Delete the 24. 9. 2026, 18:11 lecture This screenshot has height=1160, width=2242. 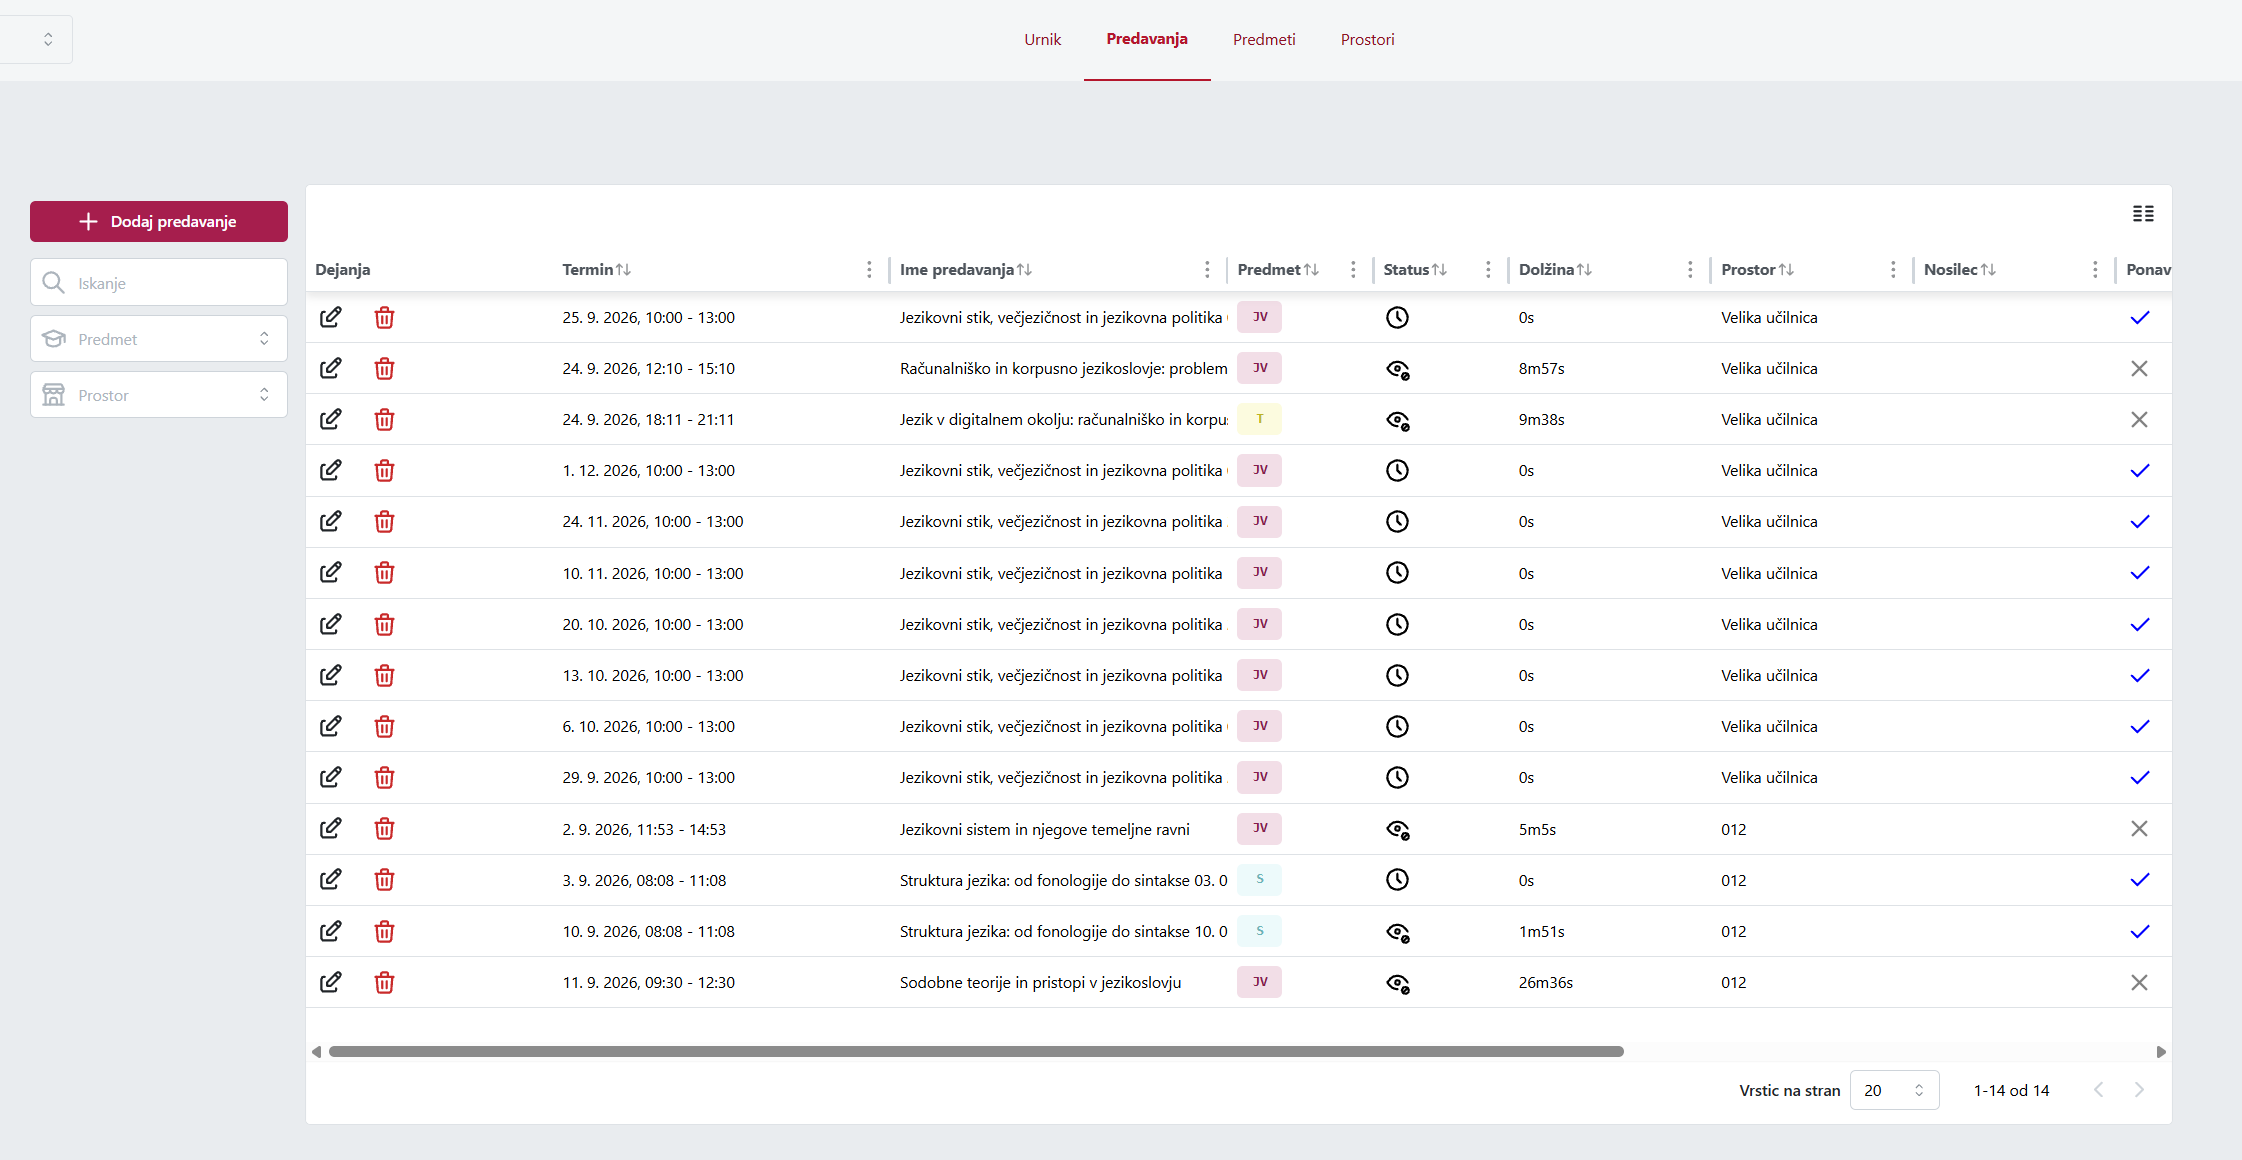coord(384,419)
